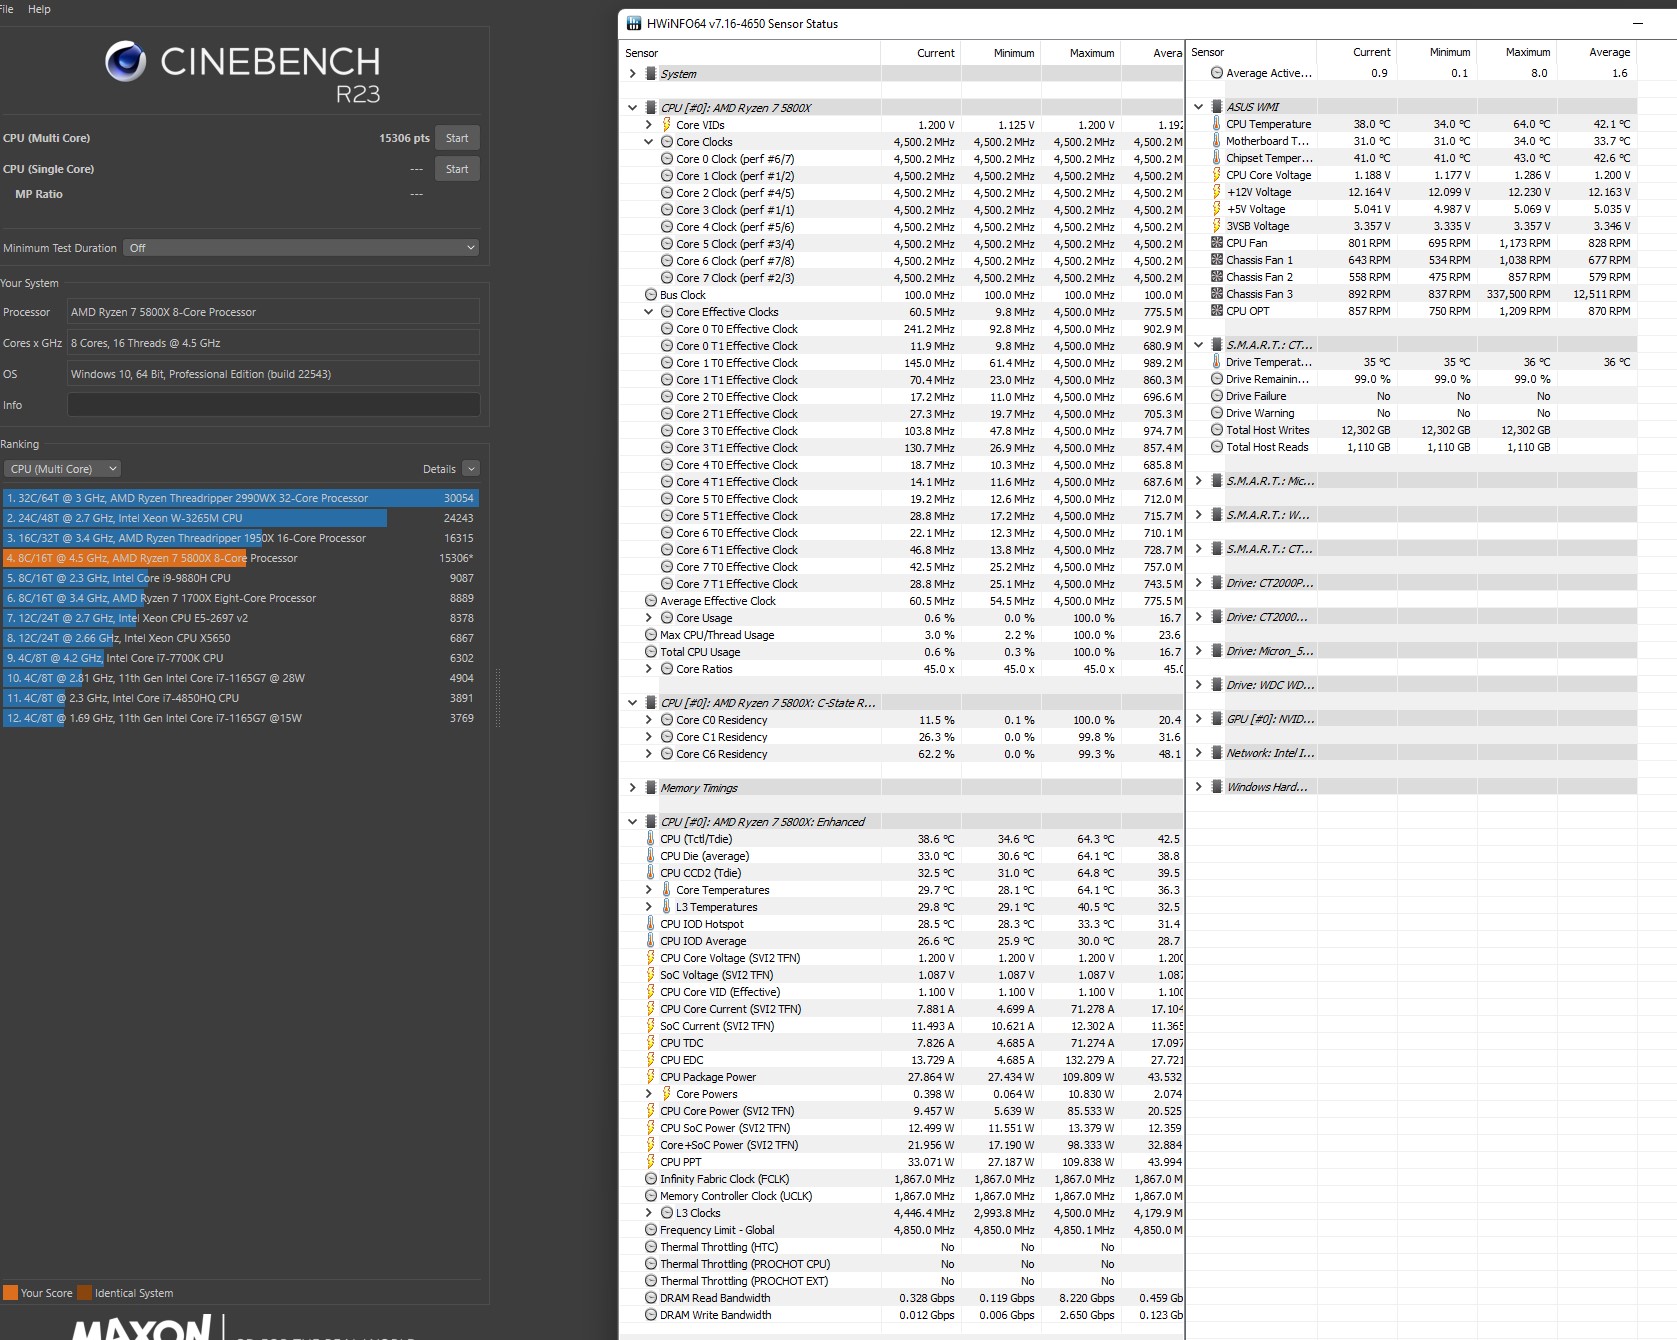
Task: Click the Identical System legend swatch
Action: 85,1292
